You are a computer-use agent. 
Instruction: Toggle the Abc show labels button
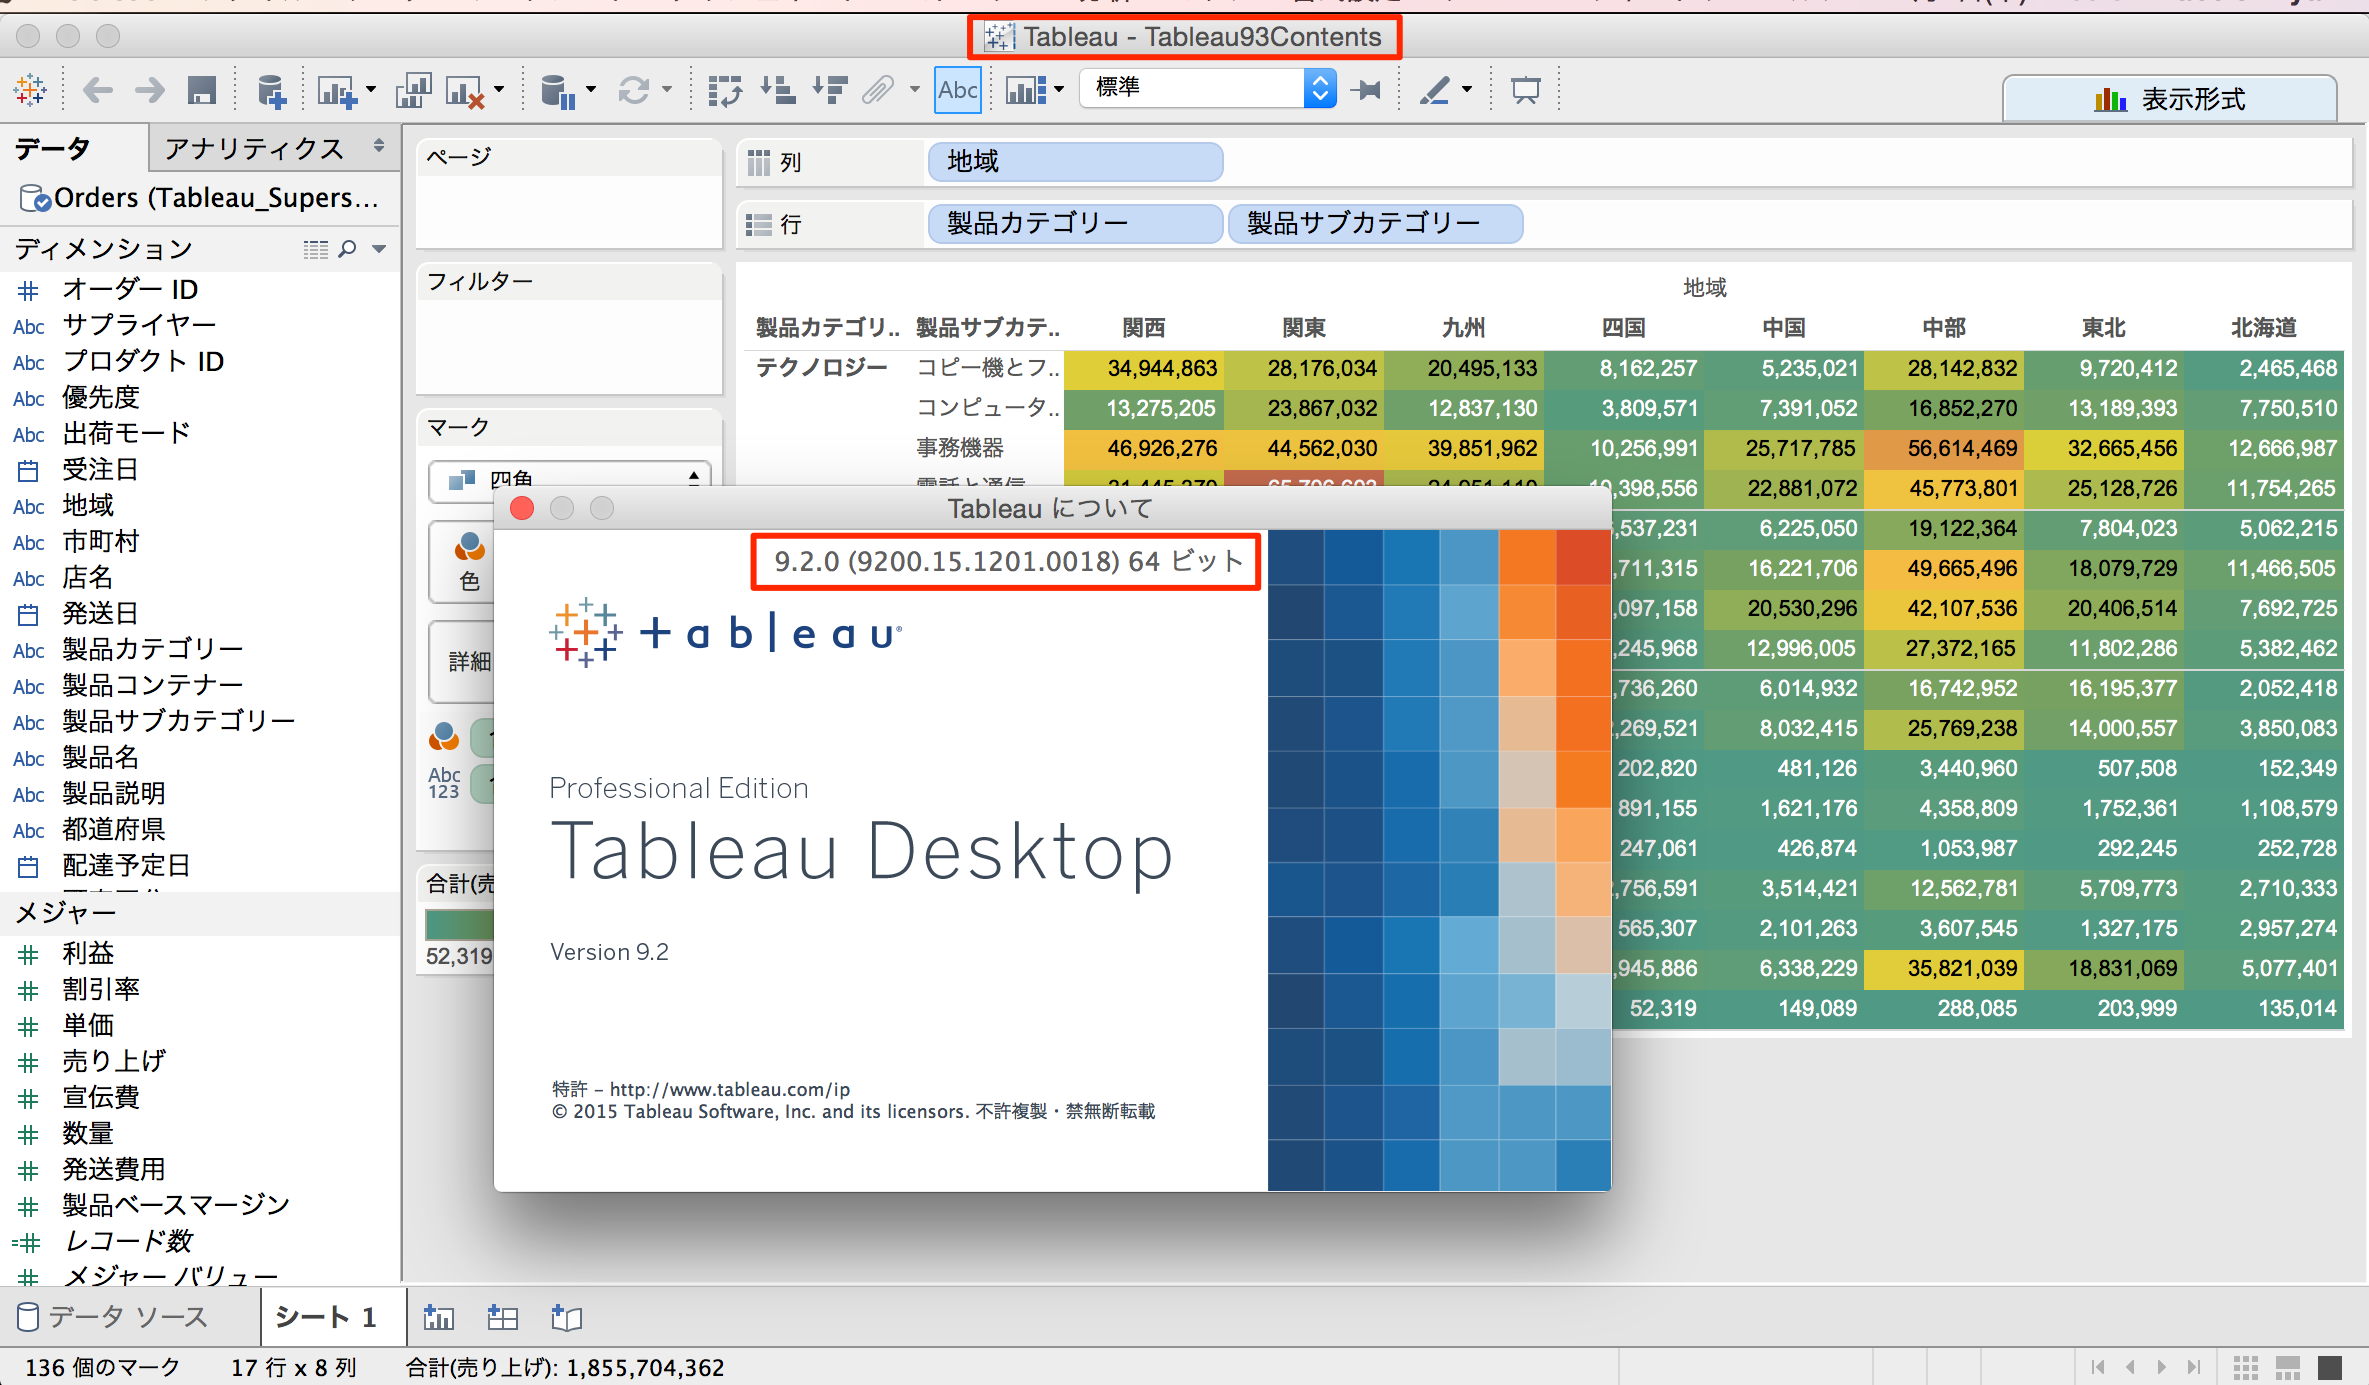957,89
